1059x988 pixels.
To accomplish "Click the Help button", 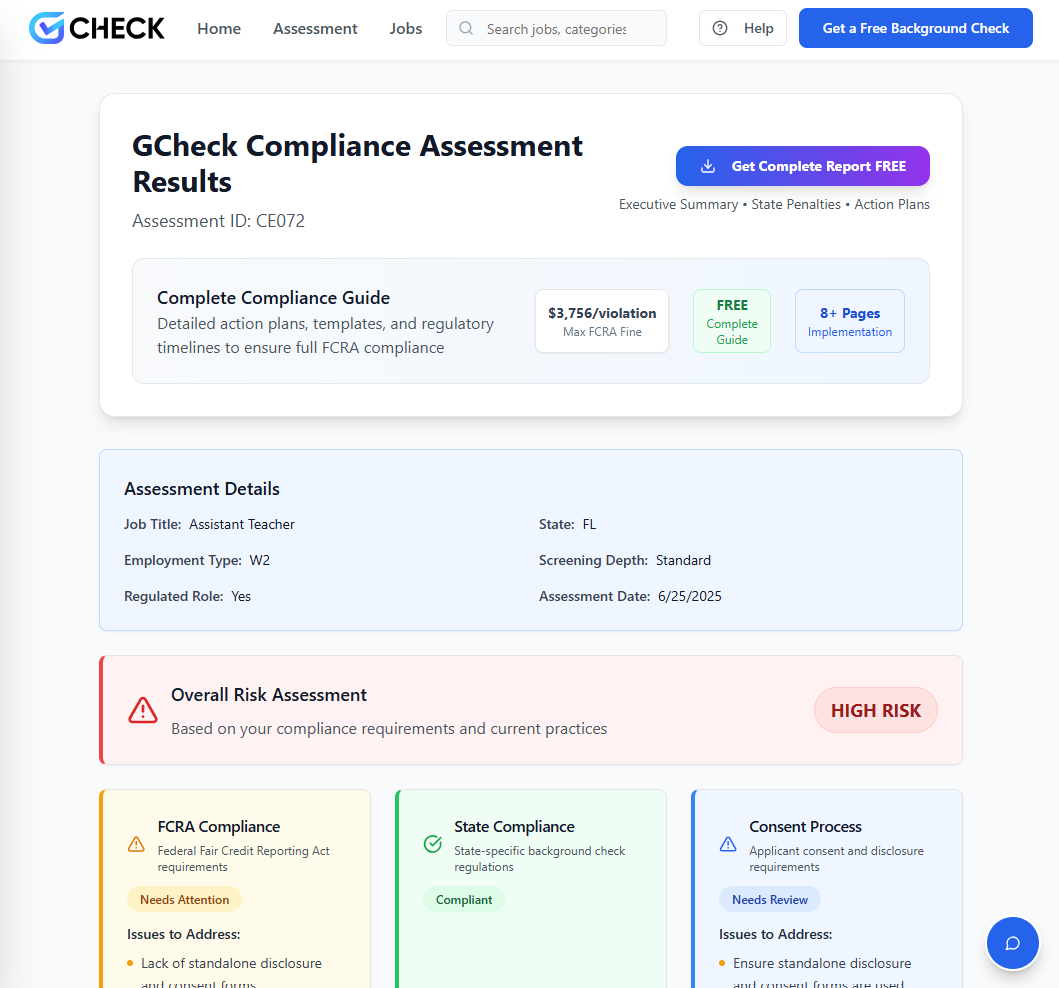I will click(743, 28).
